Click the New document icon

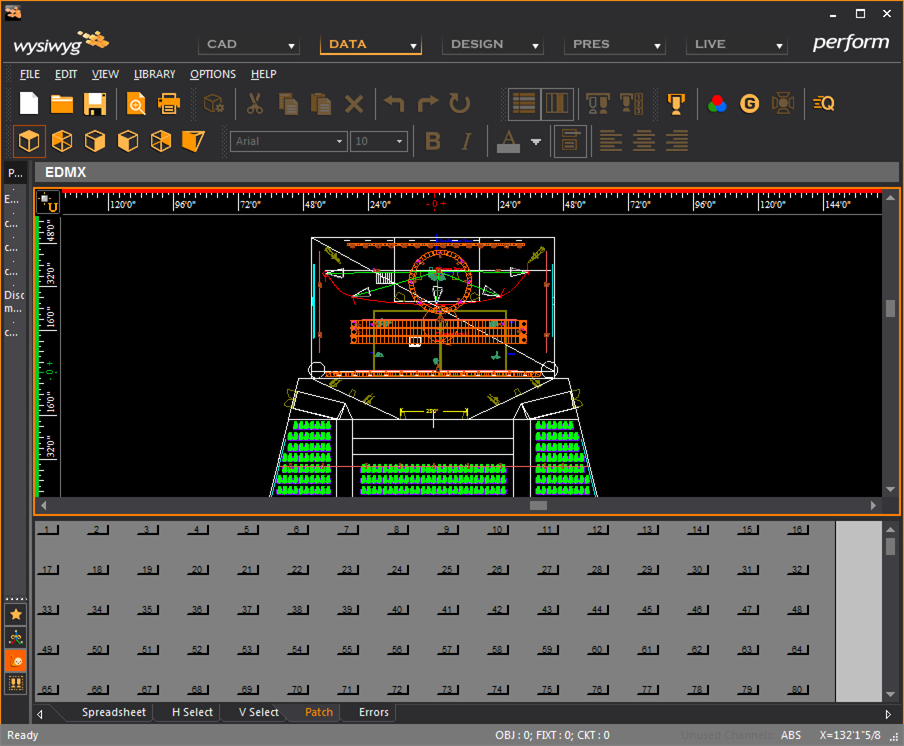29,103
